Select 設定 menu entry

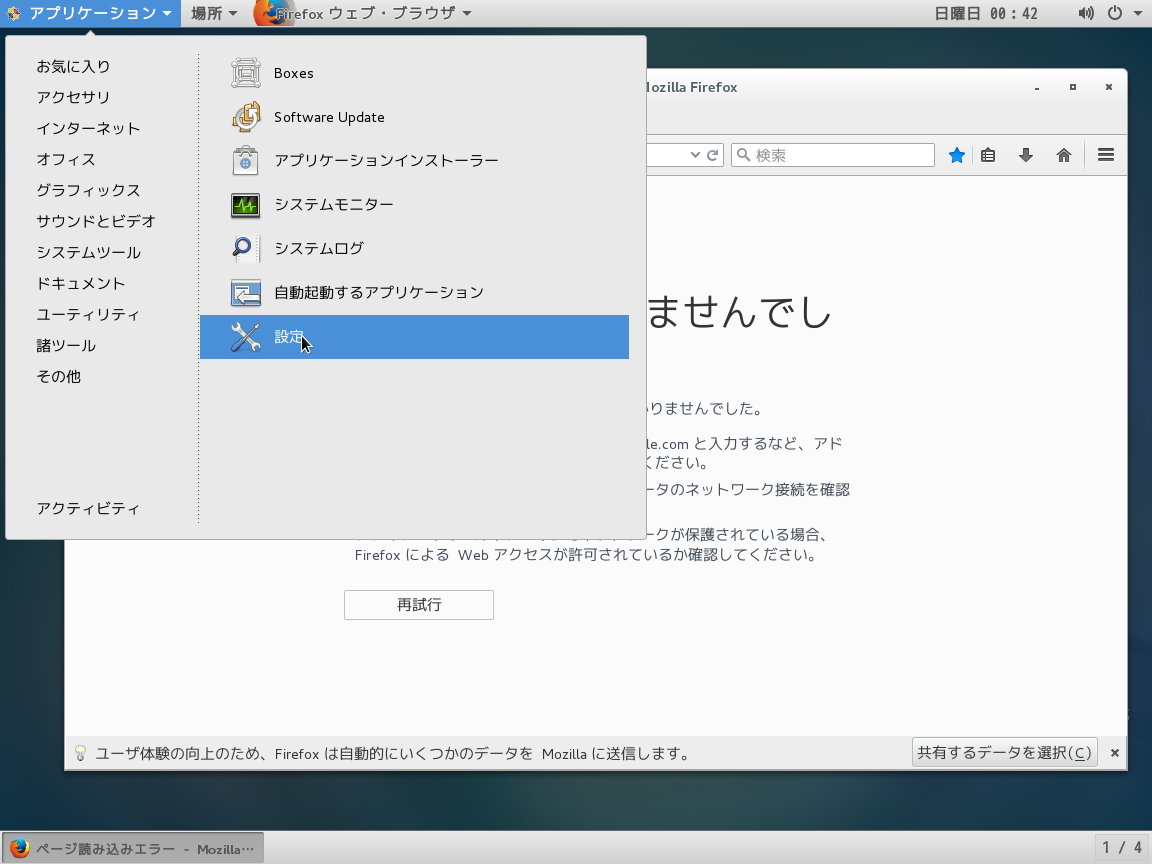click(x=414, y=337)
